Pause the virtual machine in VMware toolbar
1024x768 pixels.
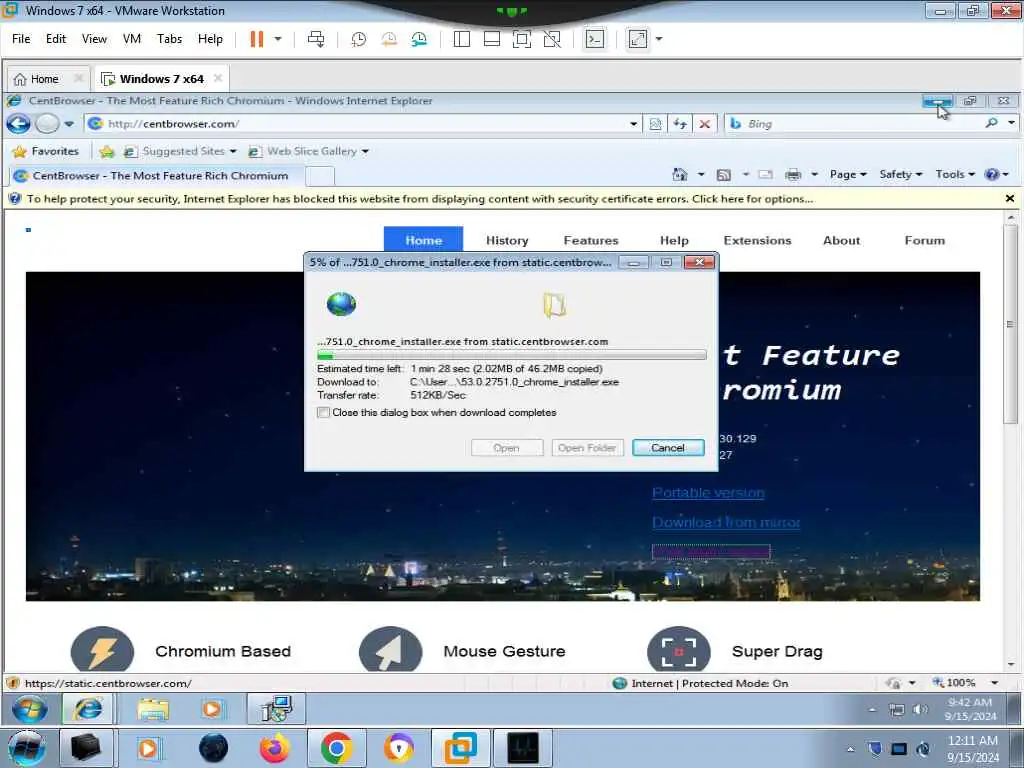257,39
